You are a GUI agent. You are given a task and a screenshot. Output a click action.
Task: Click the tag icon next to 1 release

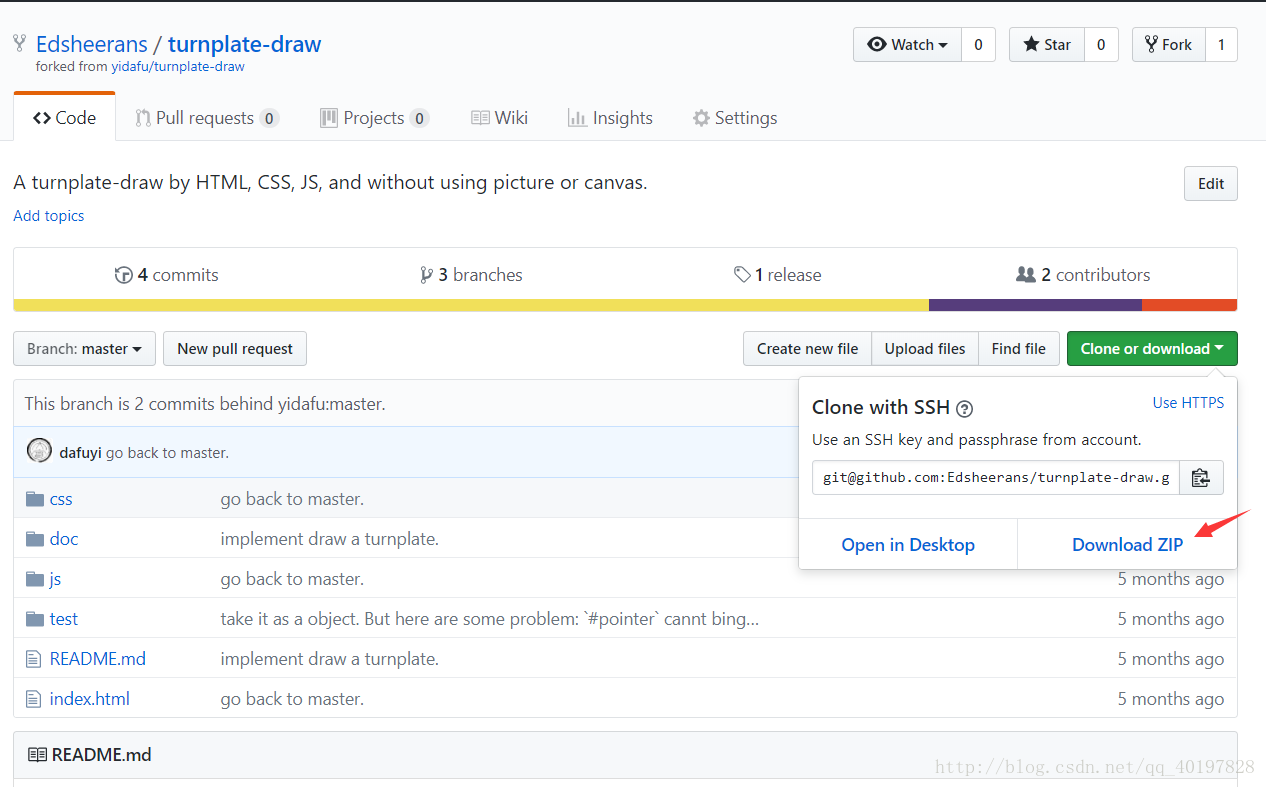click(742, 274)
